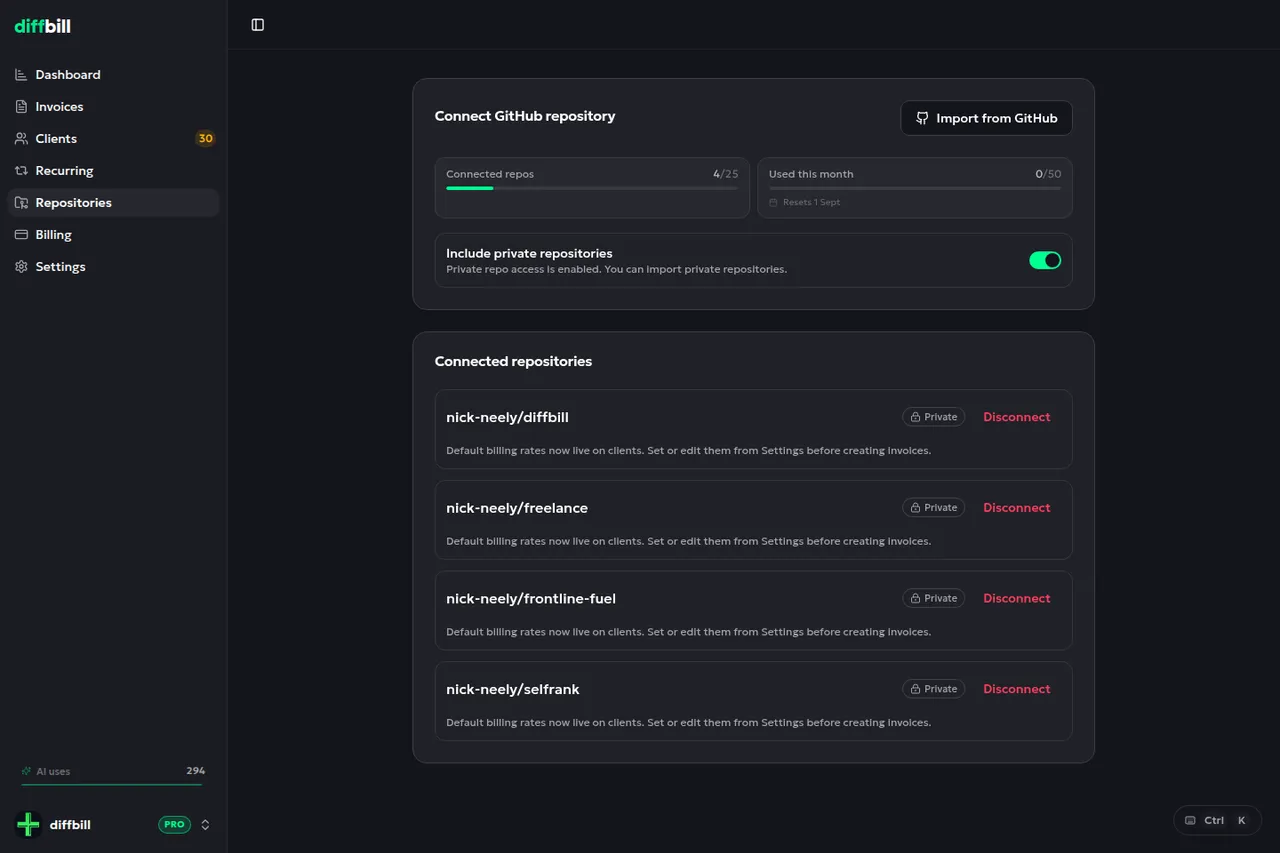Click the diffbill workspace name at bottom
This screenshot has height=853, width=1280.
[70, 825]
